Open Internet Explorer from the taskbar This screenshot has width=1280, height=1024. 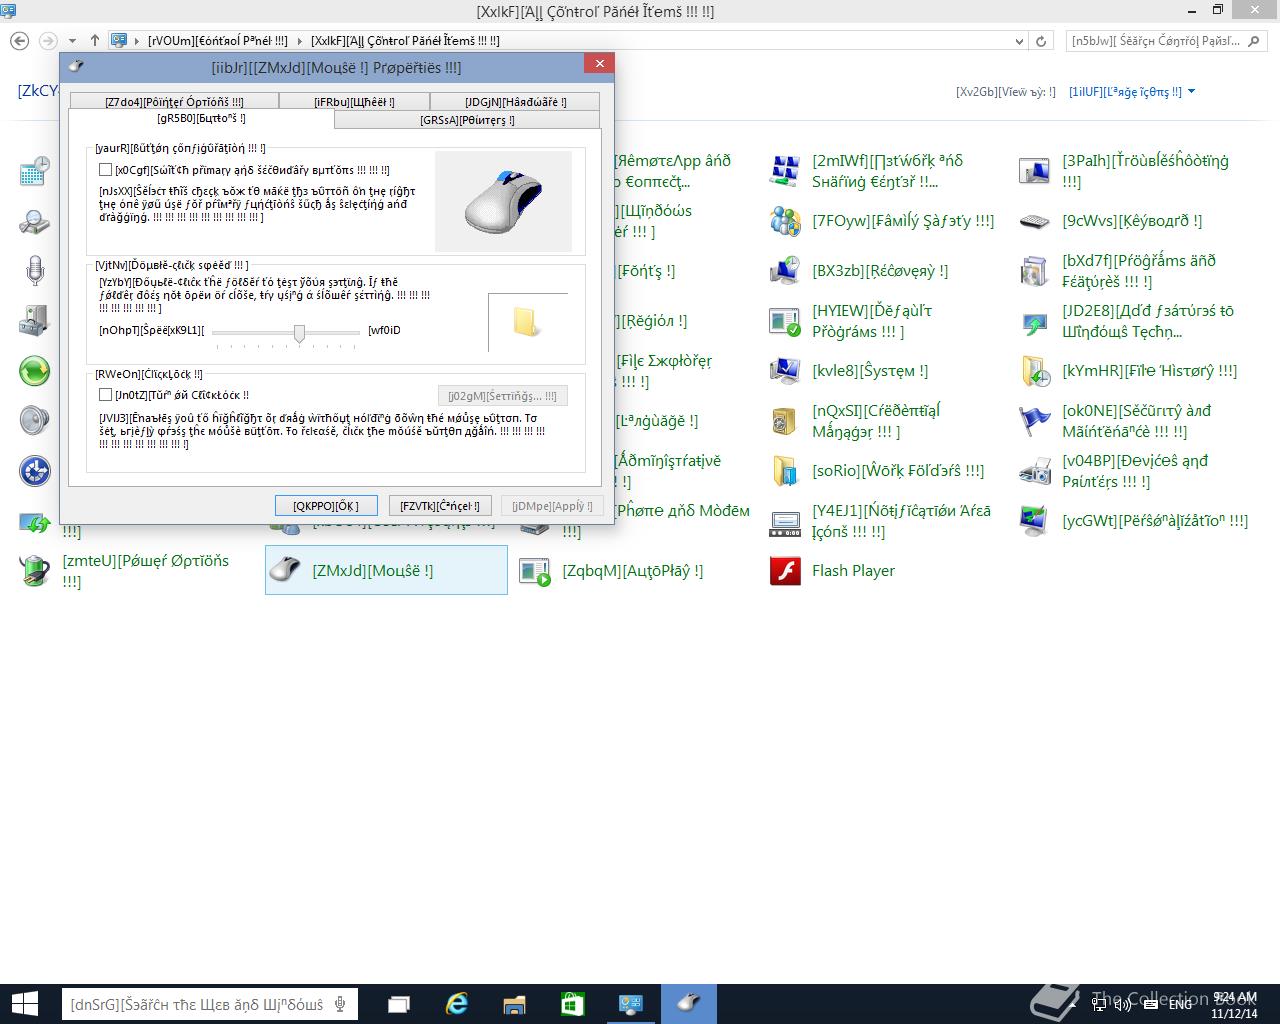(x=457, y=1003)
